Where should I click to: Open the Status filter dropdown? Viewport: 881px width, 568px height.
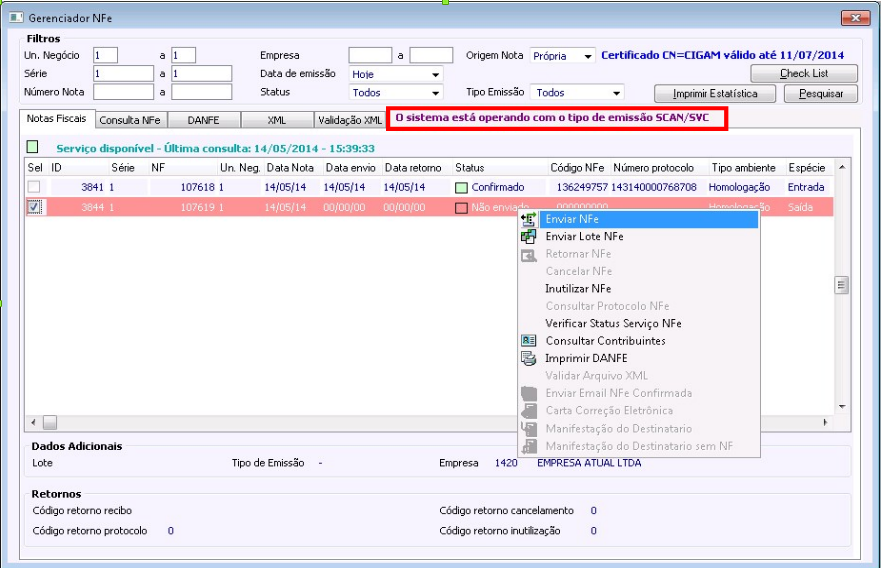click(435, 93)
